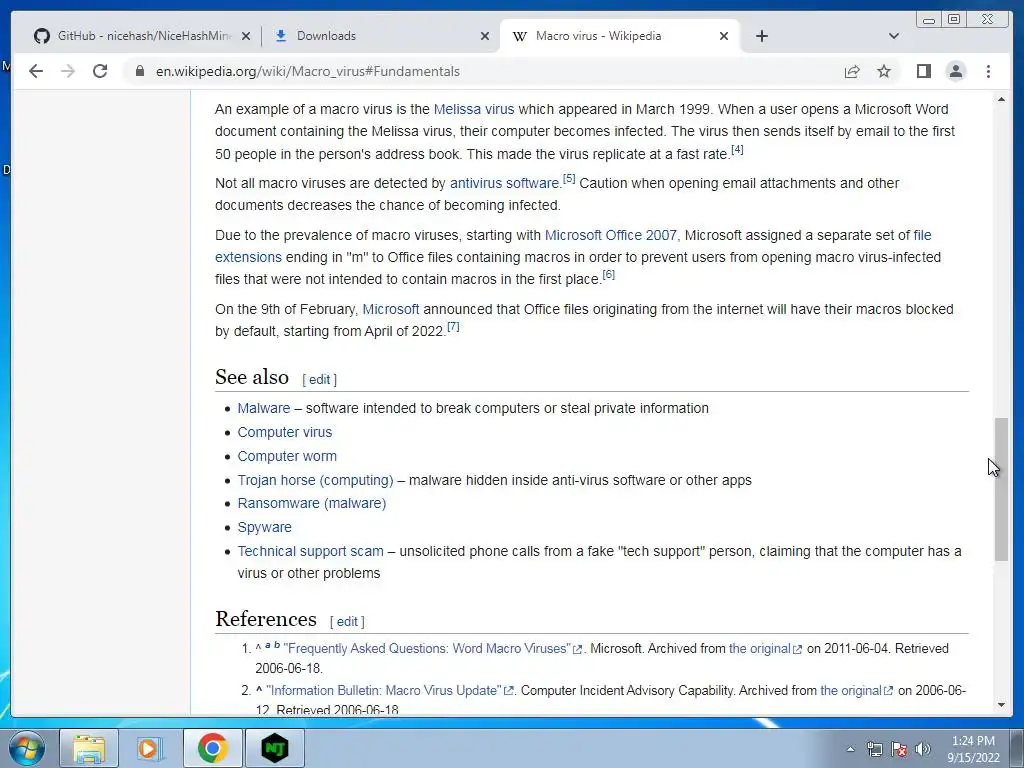Open Frequently Asked Questions: Word Macro Viruses reference

[x=427, y=648]
